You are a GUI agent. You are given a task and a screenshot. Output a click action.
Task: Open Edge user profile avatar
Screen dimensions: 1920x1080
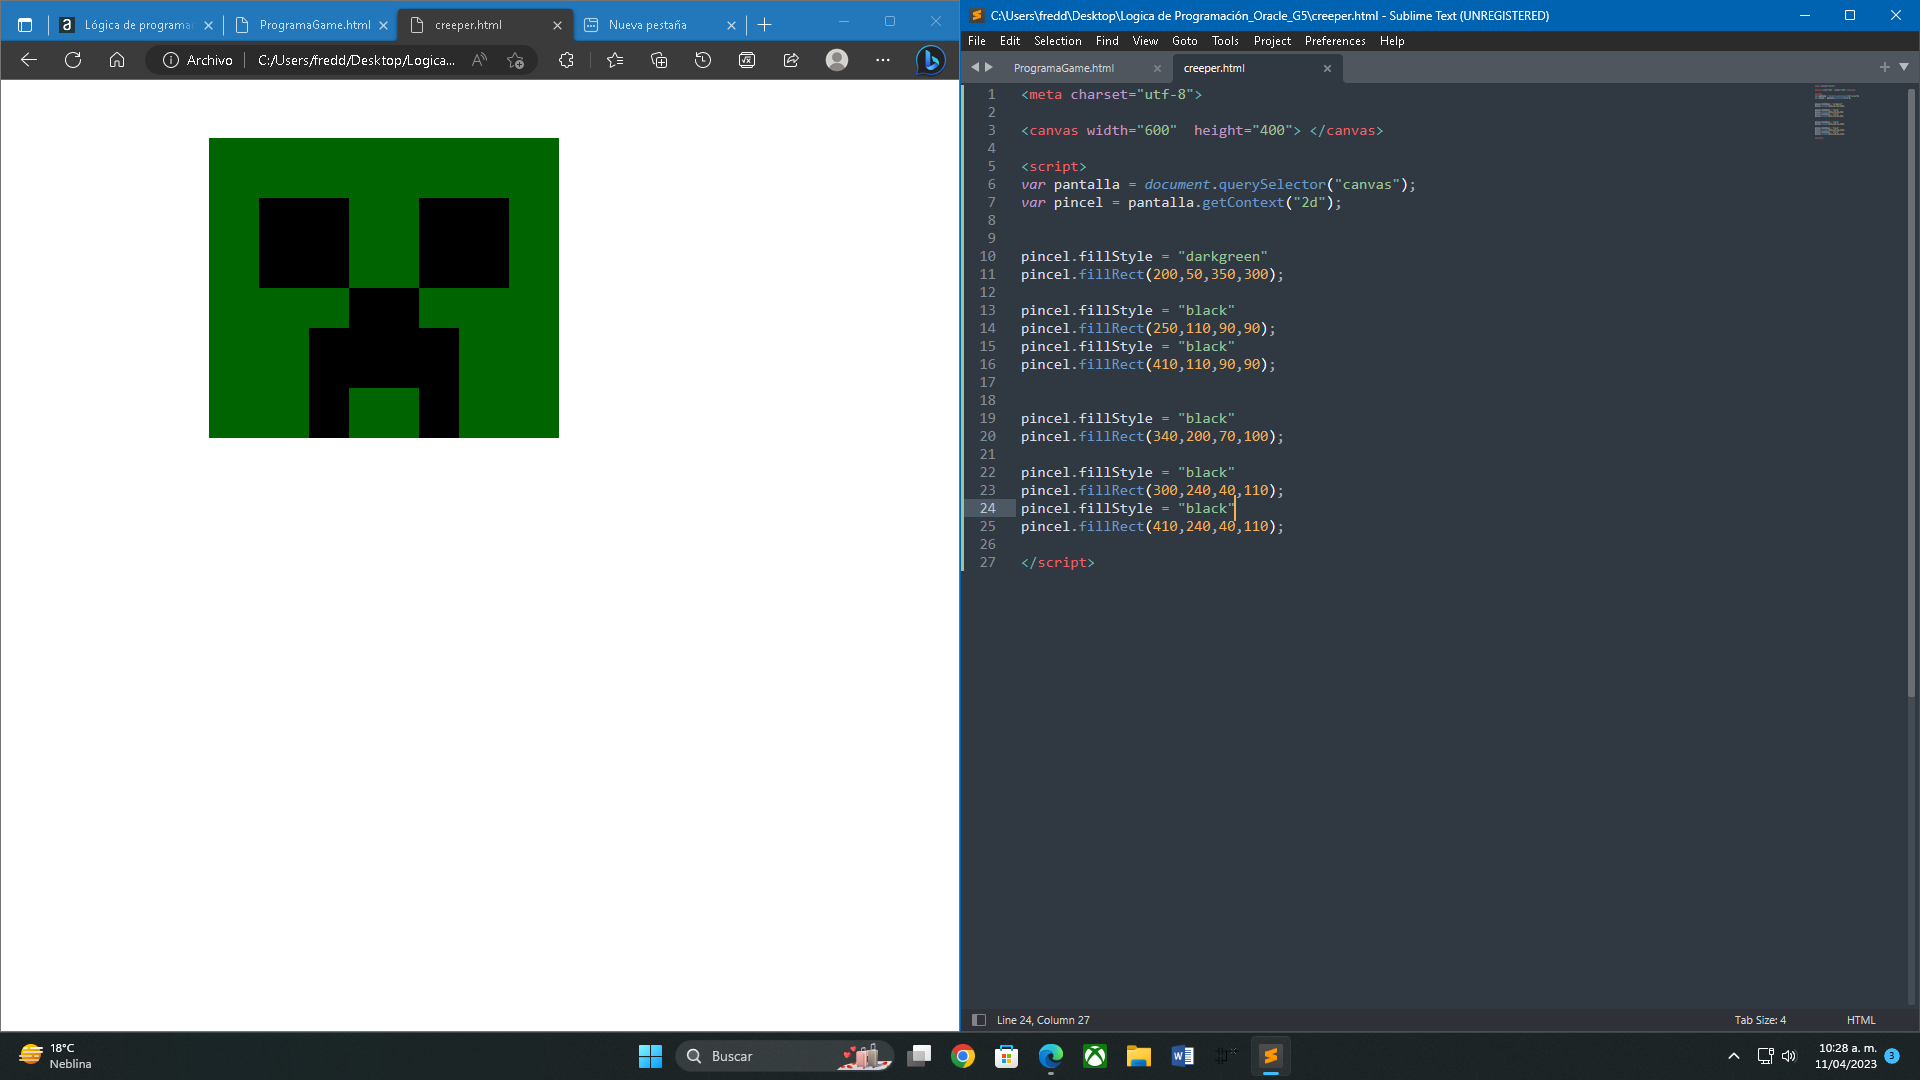(837, 60)
